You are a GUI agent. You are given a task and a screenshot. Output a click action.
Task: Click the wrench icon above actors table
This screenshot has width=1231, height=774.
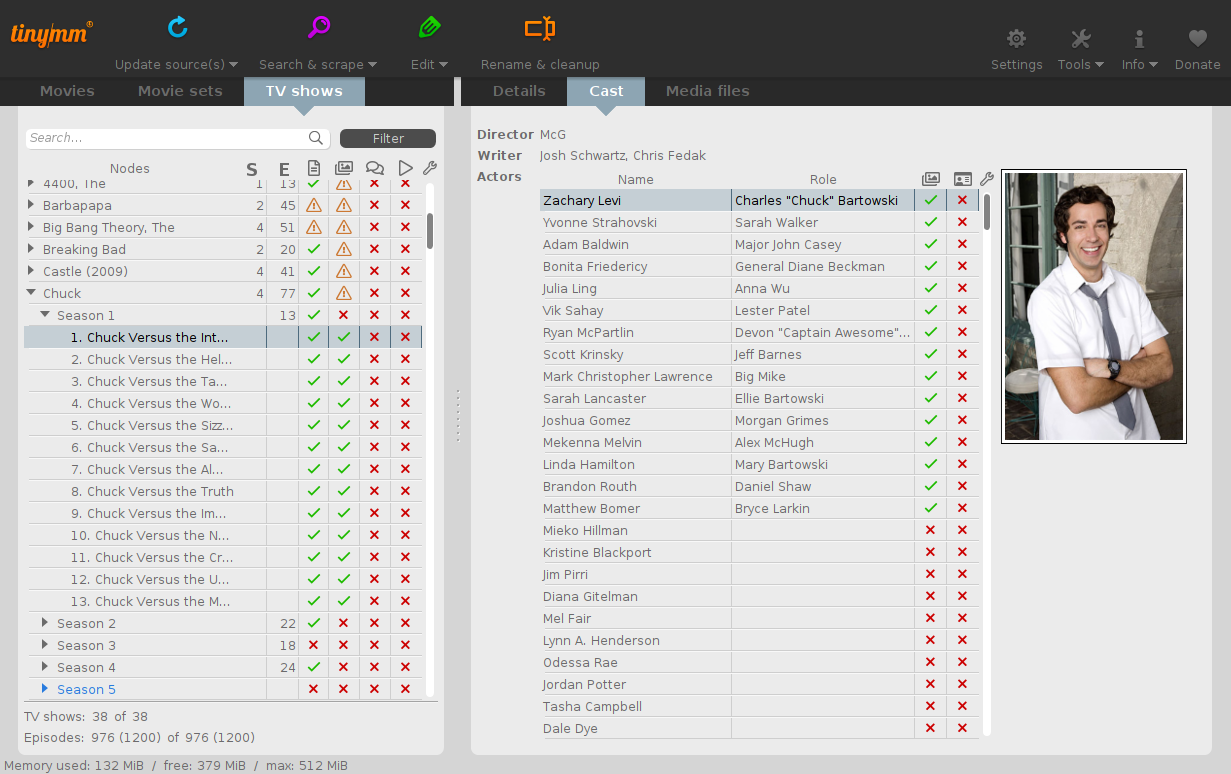(x=987, y=179)
